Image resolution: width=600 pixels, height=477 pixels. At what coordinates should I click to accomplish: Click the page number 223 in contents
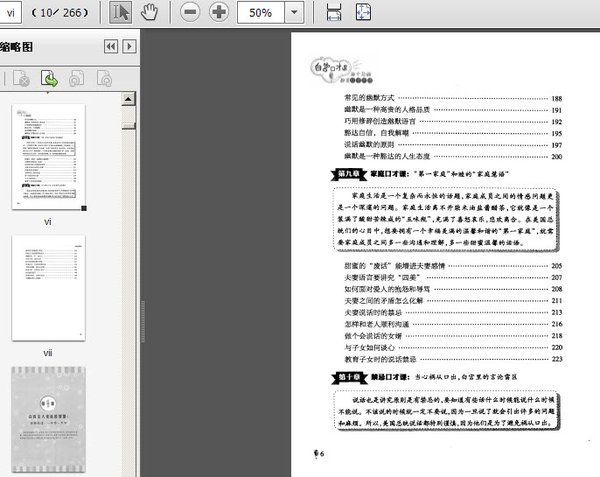[557, 359]
